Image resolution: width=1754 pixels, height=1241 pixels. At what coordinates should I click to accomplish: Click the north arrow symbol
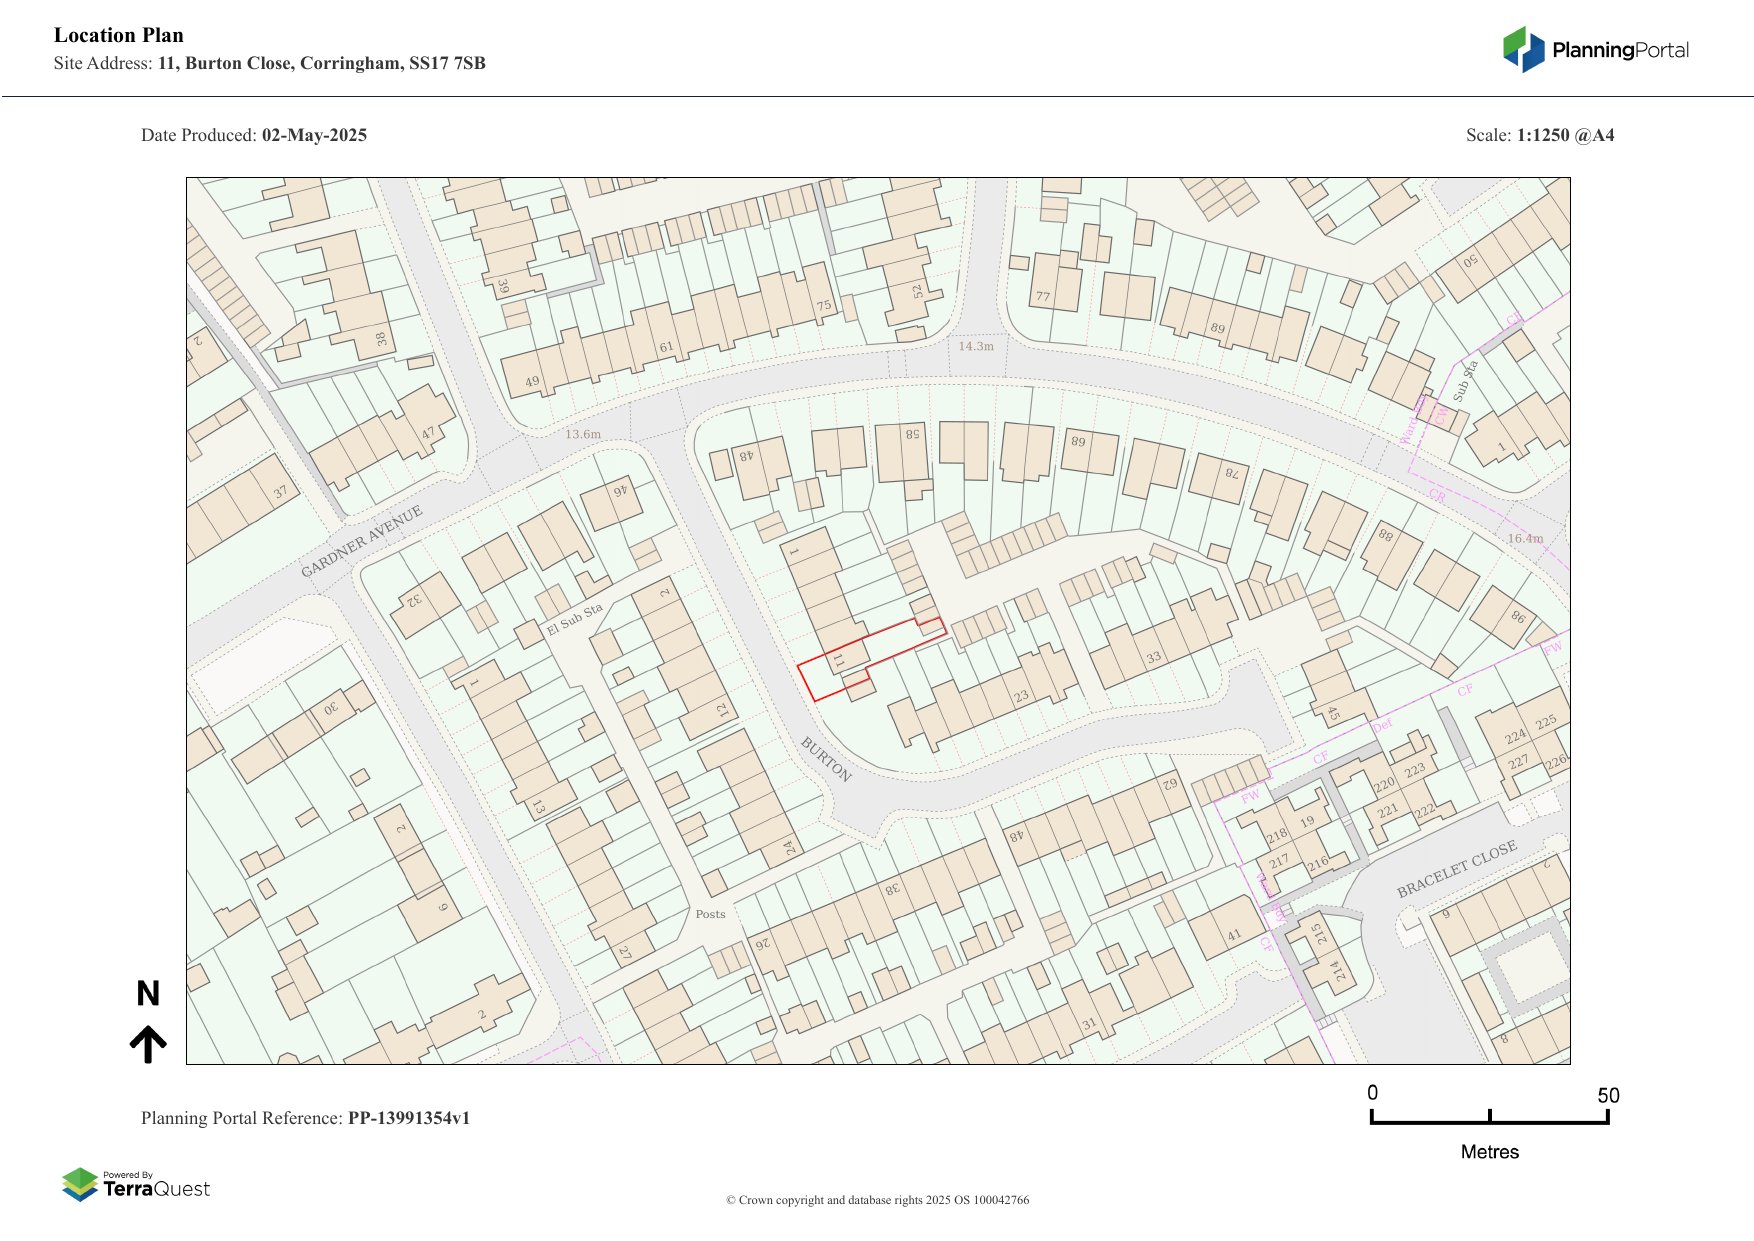pyautogui.click(x=148, y=1044)
